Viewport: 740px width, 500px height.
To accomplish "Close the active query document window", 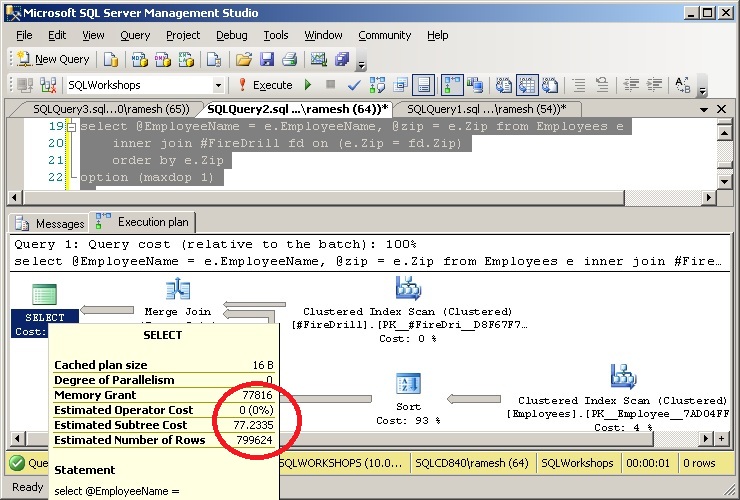I will (722, 110).
